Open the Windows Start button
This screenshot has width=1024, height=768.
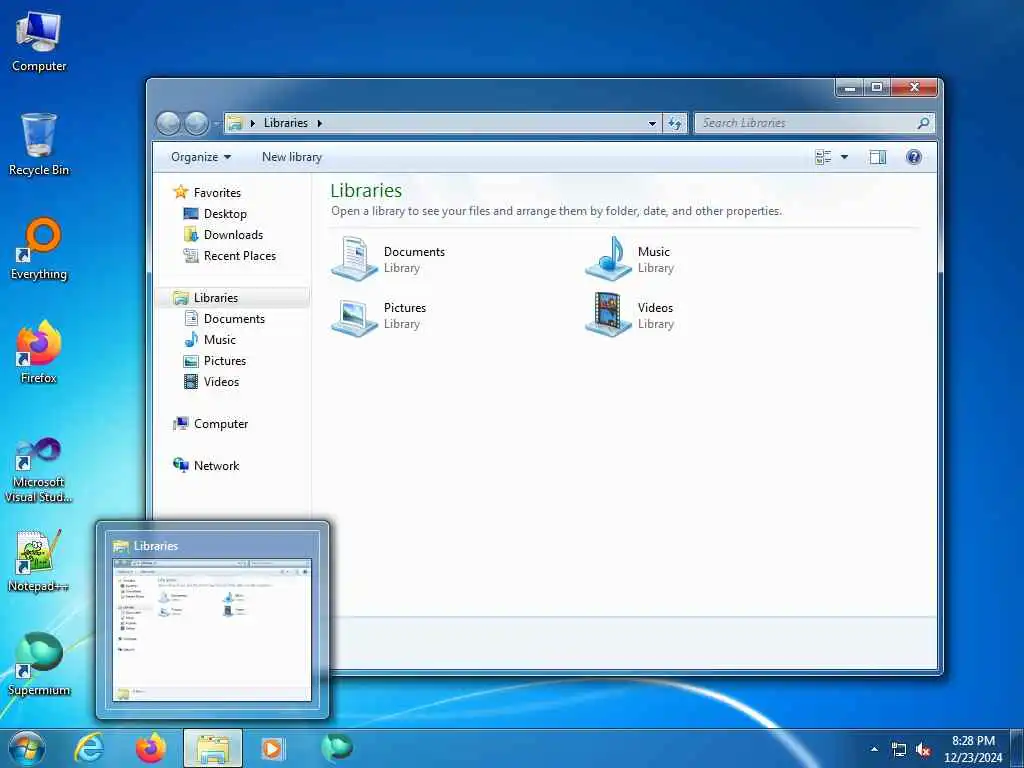(x=27, y=748)
